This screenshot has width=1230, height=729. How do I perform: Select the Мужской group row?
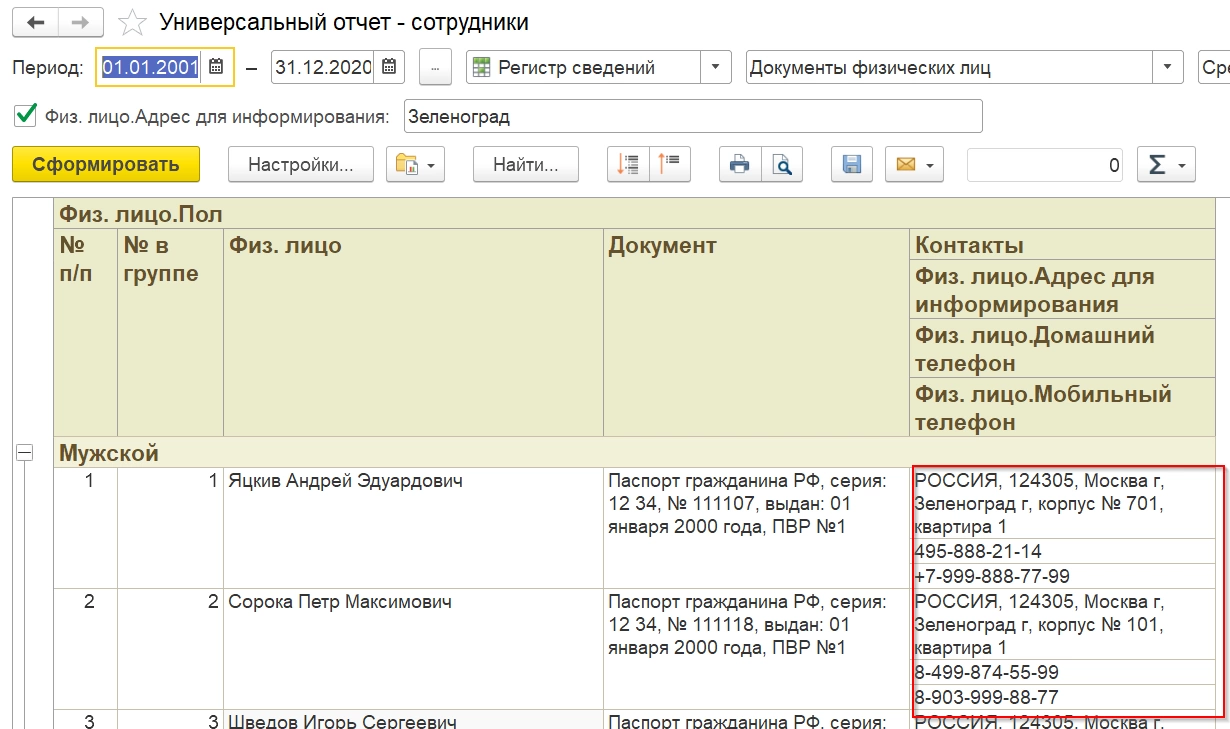[x=635, y=453]
